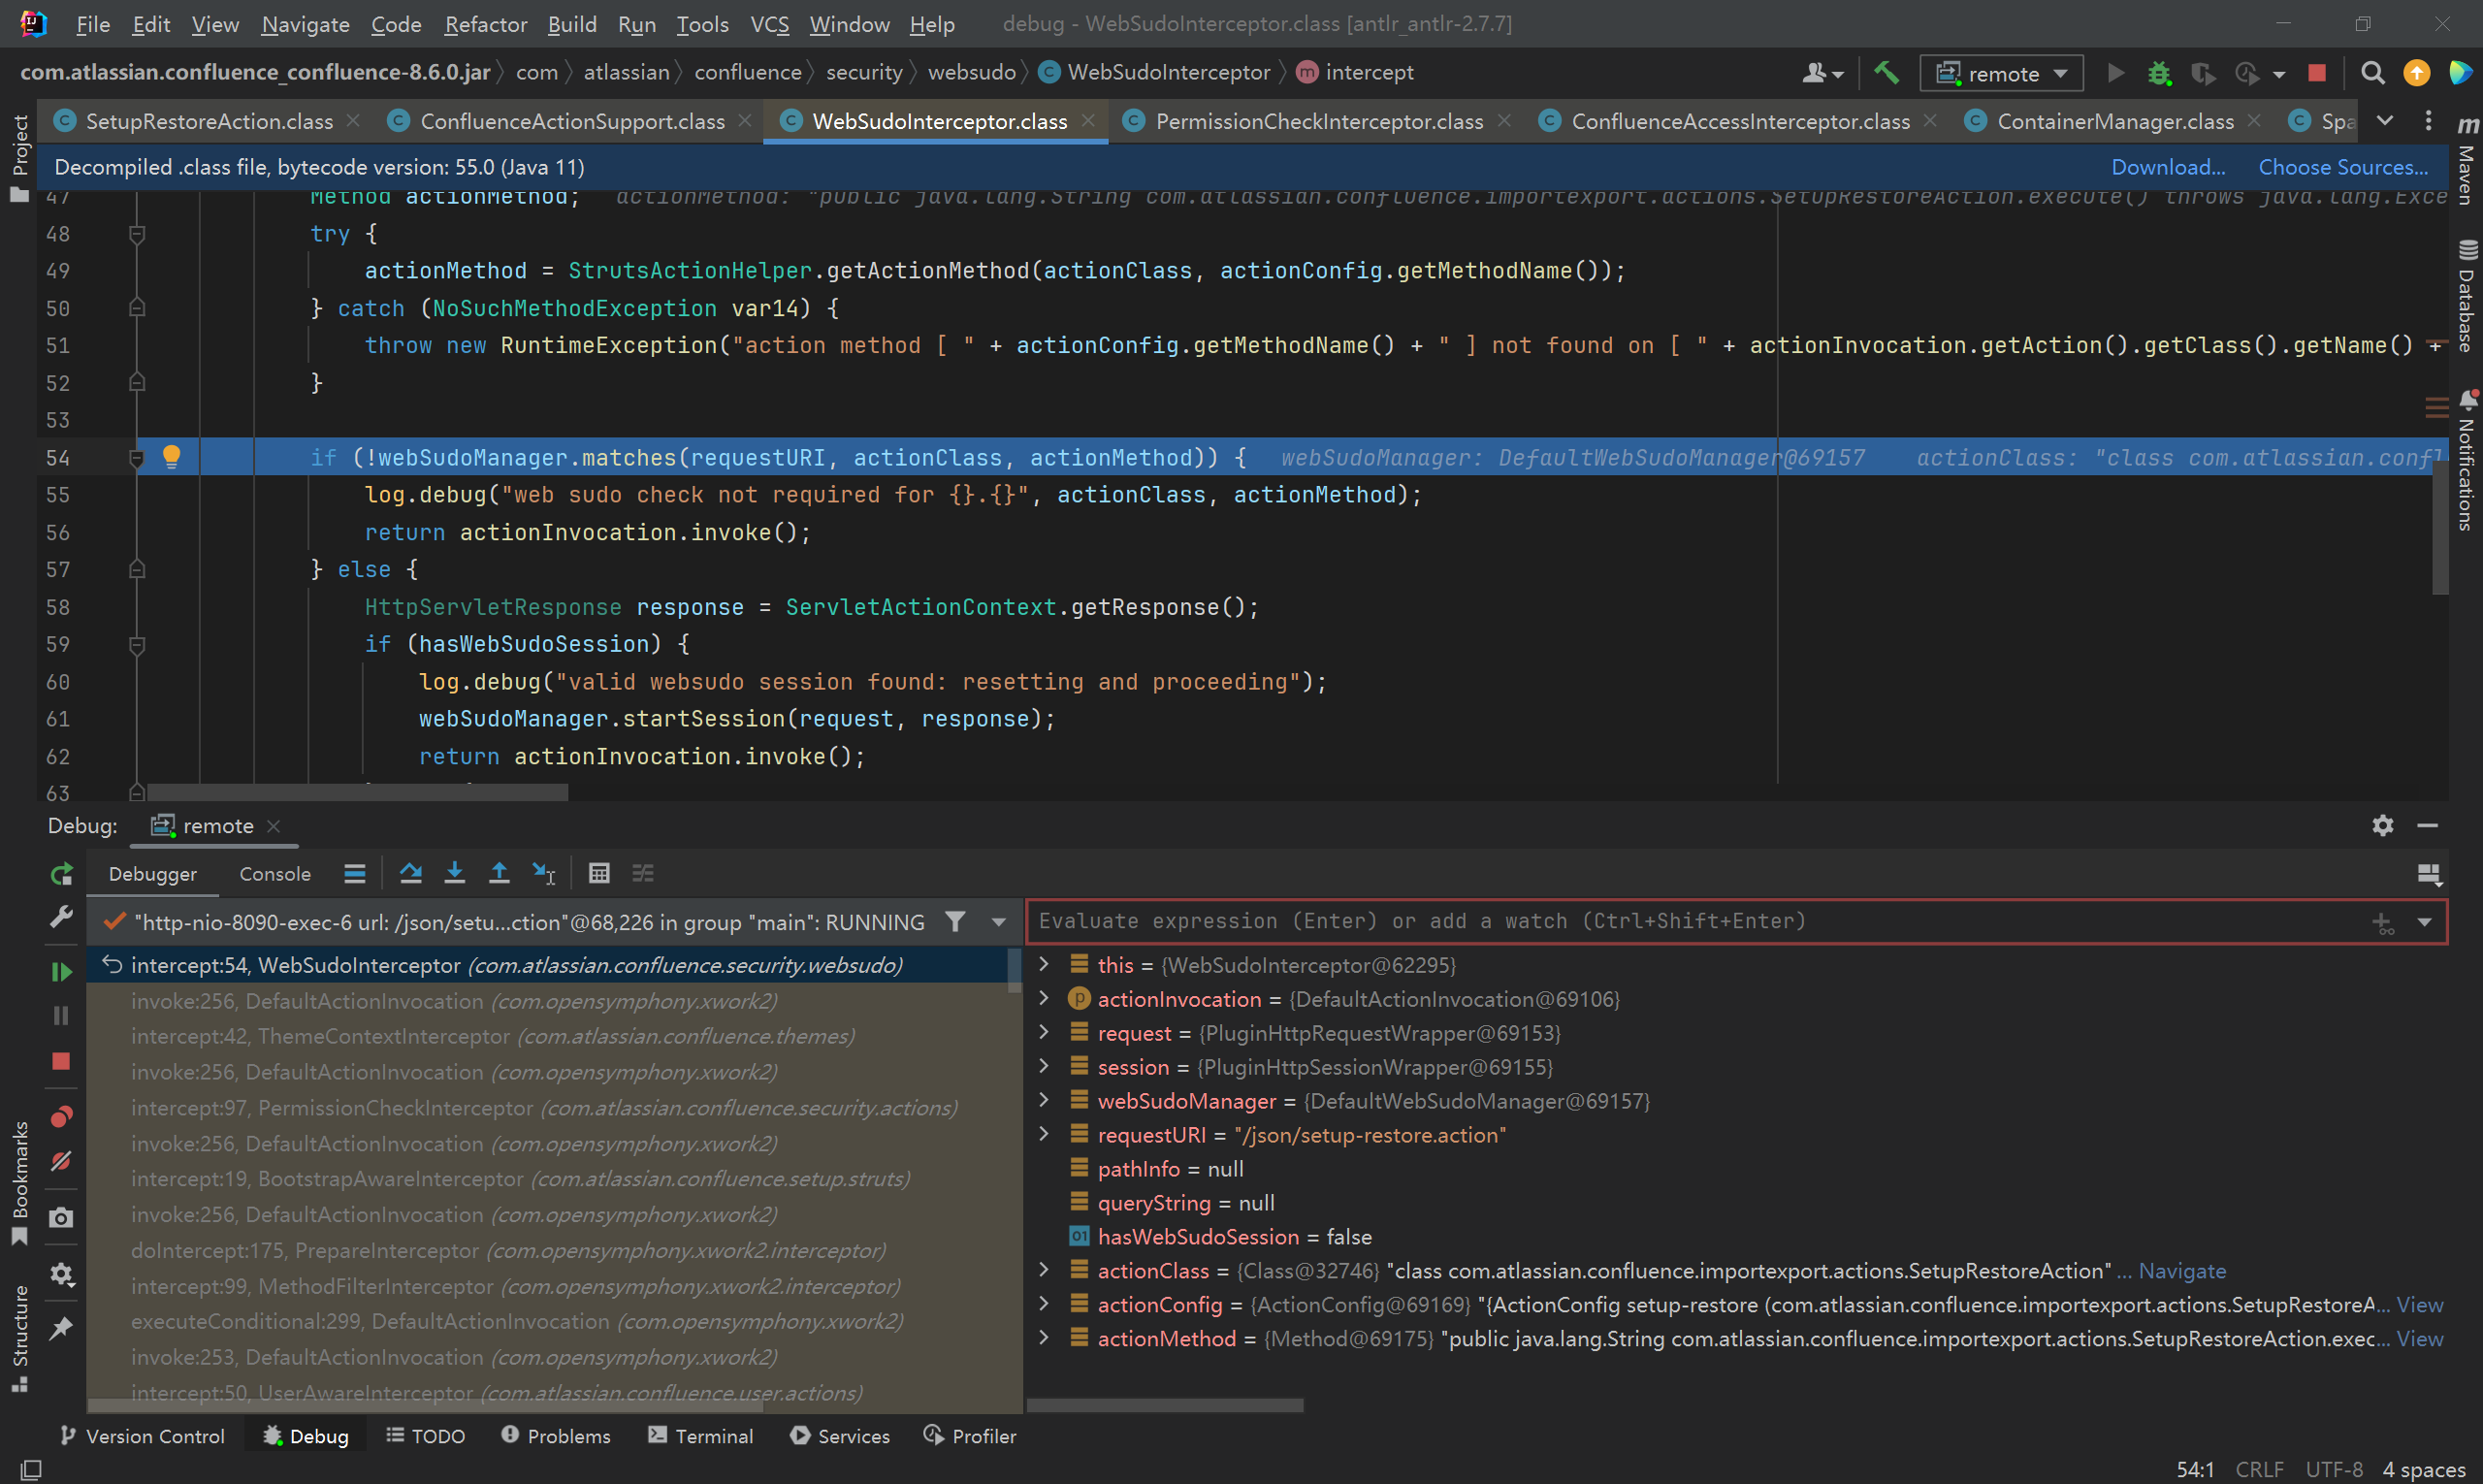Open the Maven tool window
The height and width of the screenshot is (1484, 2483).
[x=2466, y=160]
